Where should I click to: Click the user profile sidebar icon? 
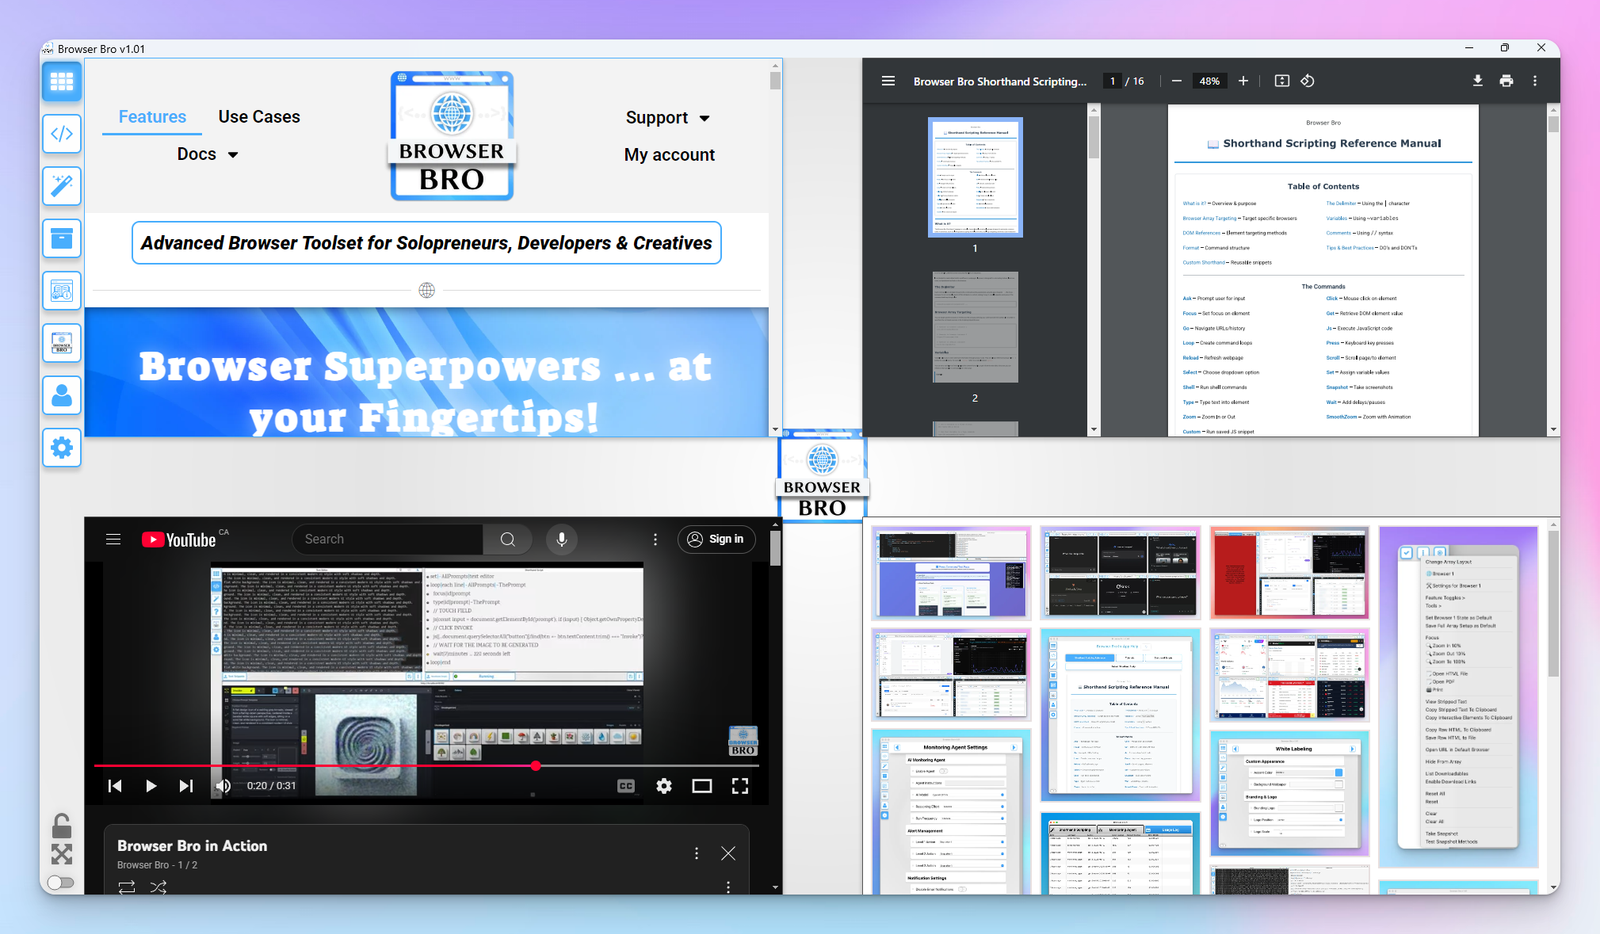click(x=61, y=396)
